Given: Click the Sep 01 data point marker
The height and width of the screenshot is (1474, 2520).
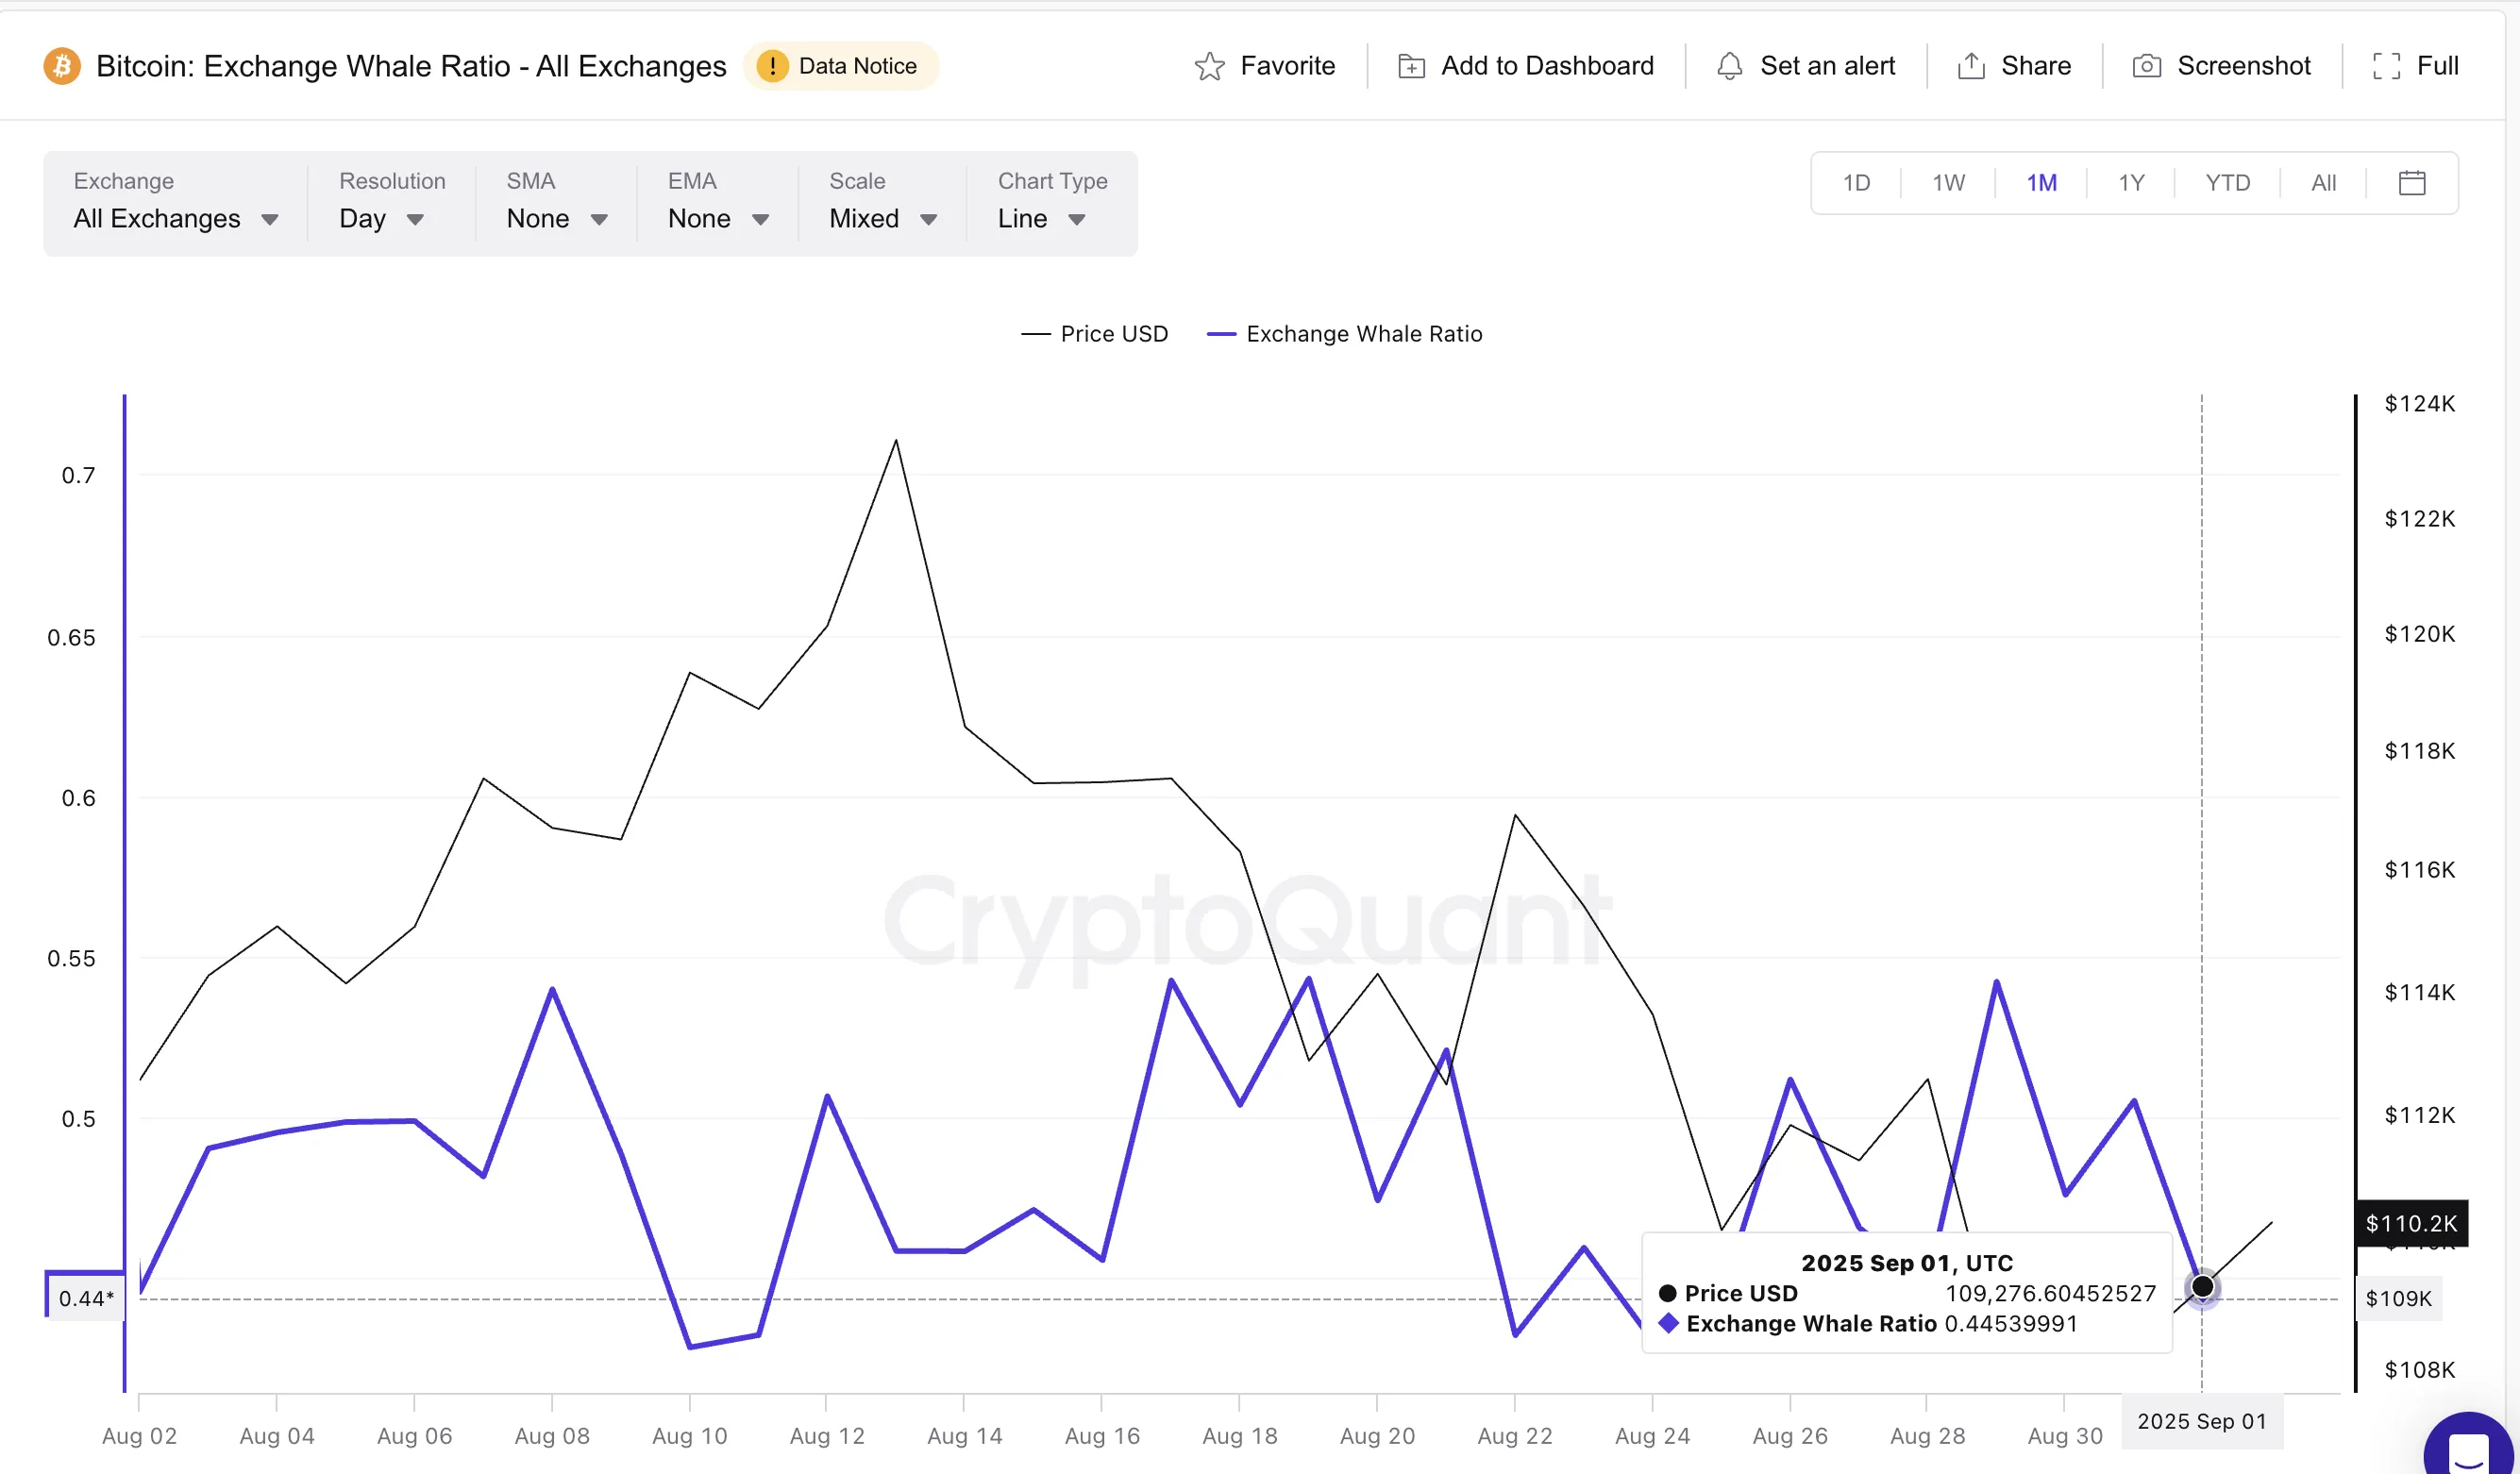Looking at the screenshot, I should pyautogui.click(x=2202, y=1287).
